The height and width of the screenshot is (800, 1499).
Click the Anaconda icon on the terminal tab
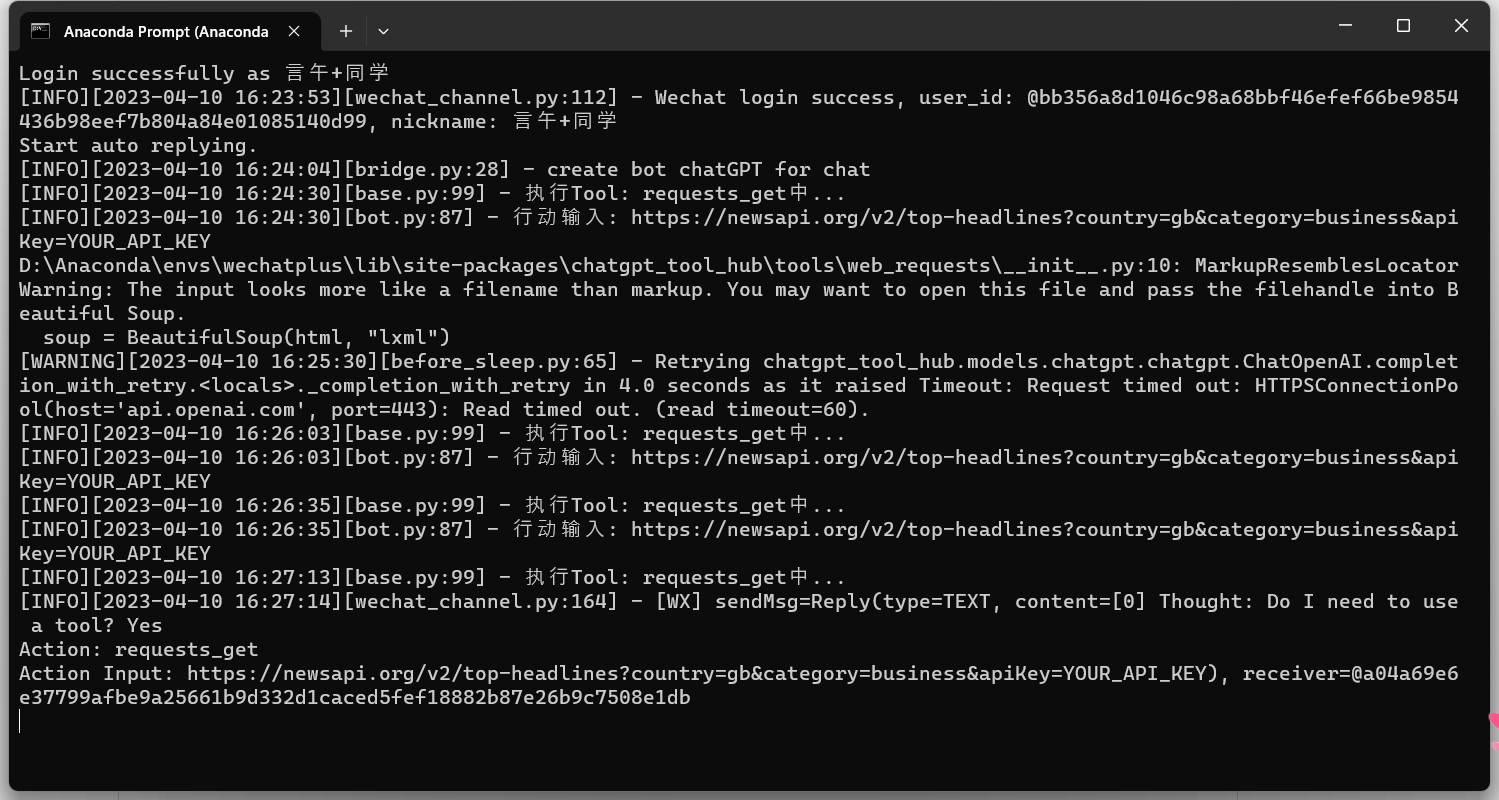click(x=39, y=31)
